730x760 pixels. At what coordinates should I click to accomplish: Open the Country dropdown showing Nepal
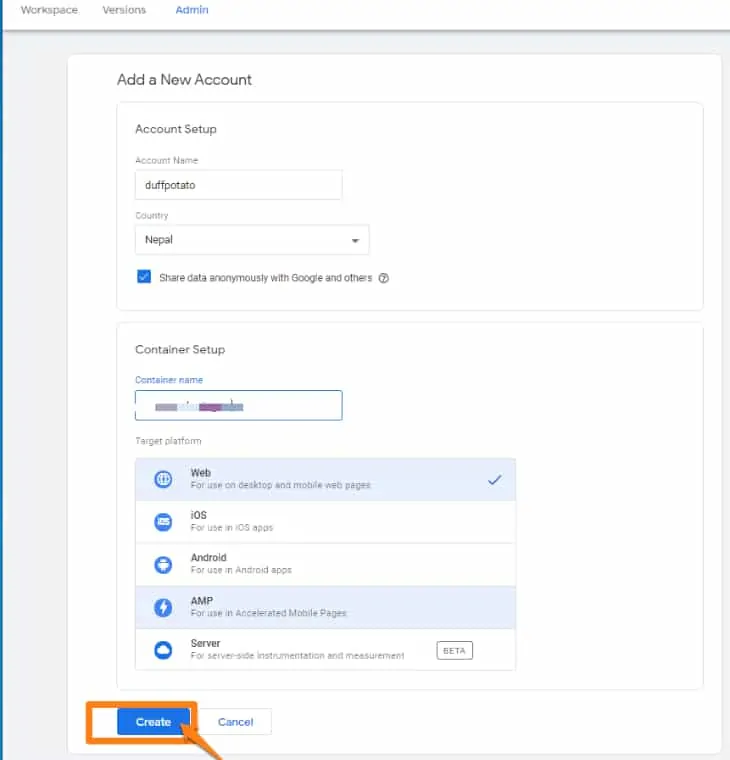251,240
